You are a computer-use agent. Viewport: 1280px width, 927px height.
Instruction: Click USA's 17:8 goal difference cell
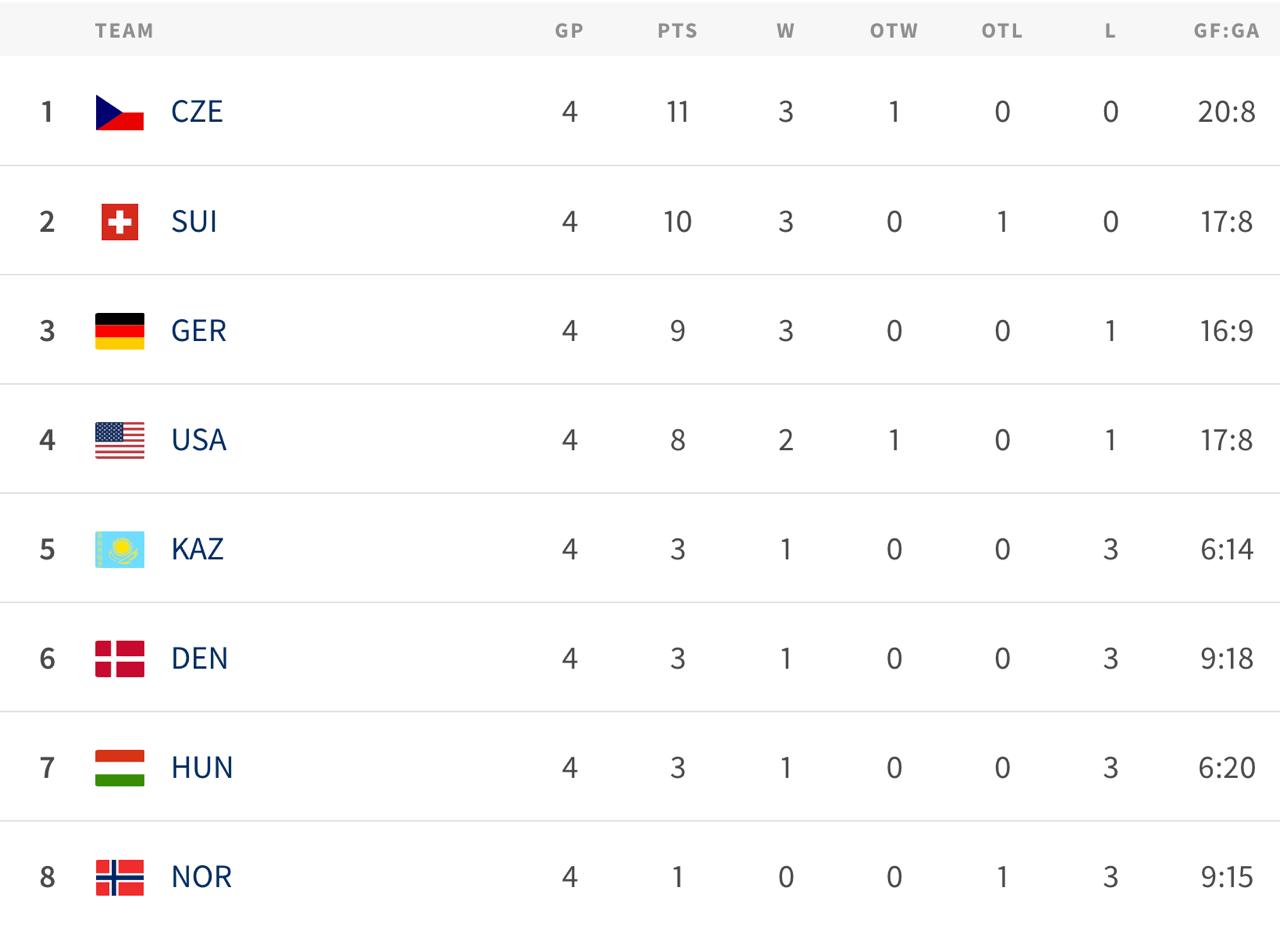coord(1226,440)
